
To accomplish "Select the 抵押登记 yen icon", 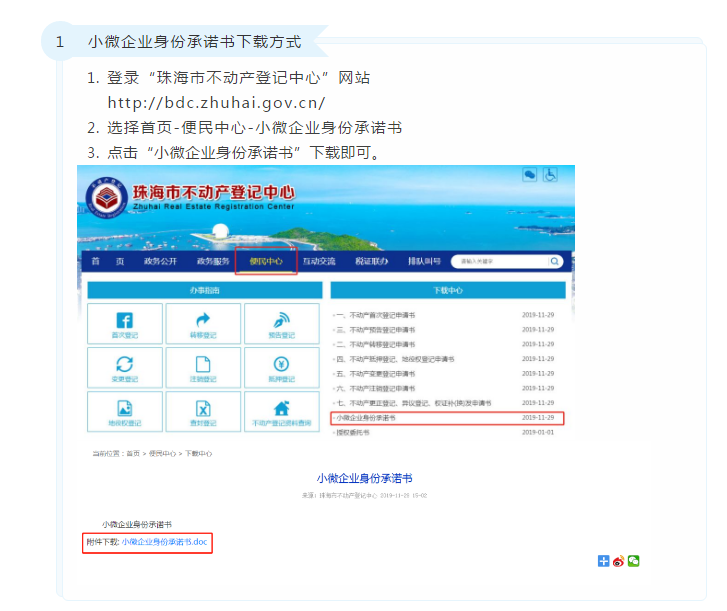I will tap(282, 367).
